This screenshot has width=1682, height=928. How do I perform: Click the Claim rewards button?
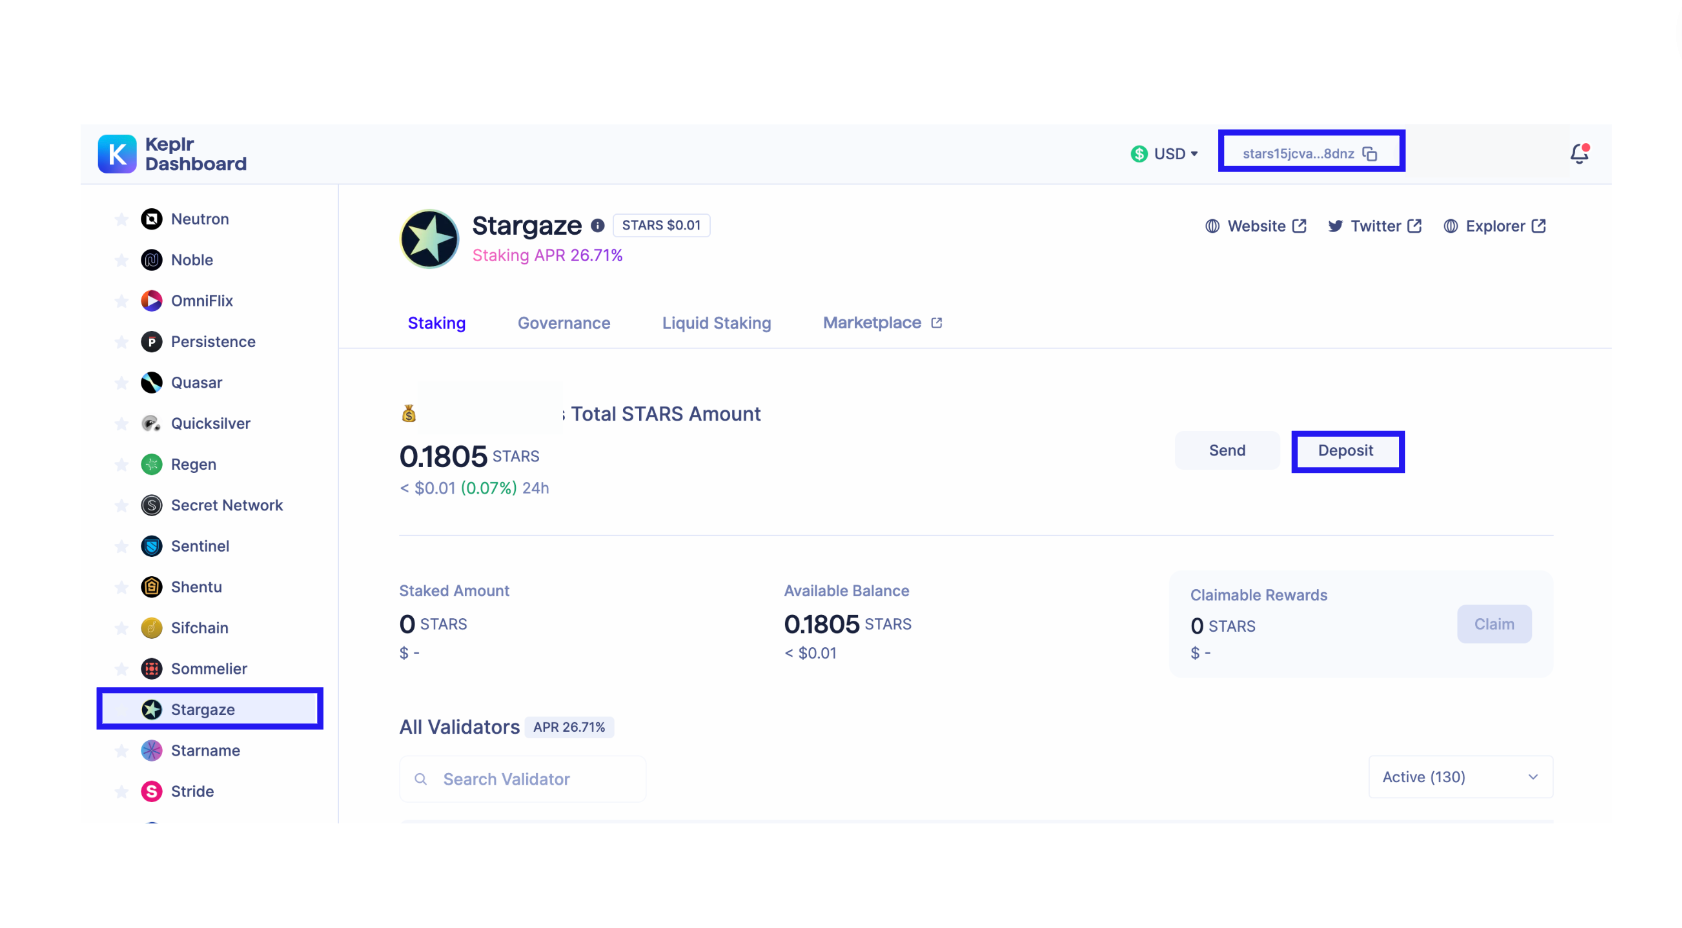tap(1494, 624)
